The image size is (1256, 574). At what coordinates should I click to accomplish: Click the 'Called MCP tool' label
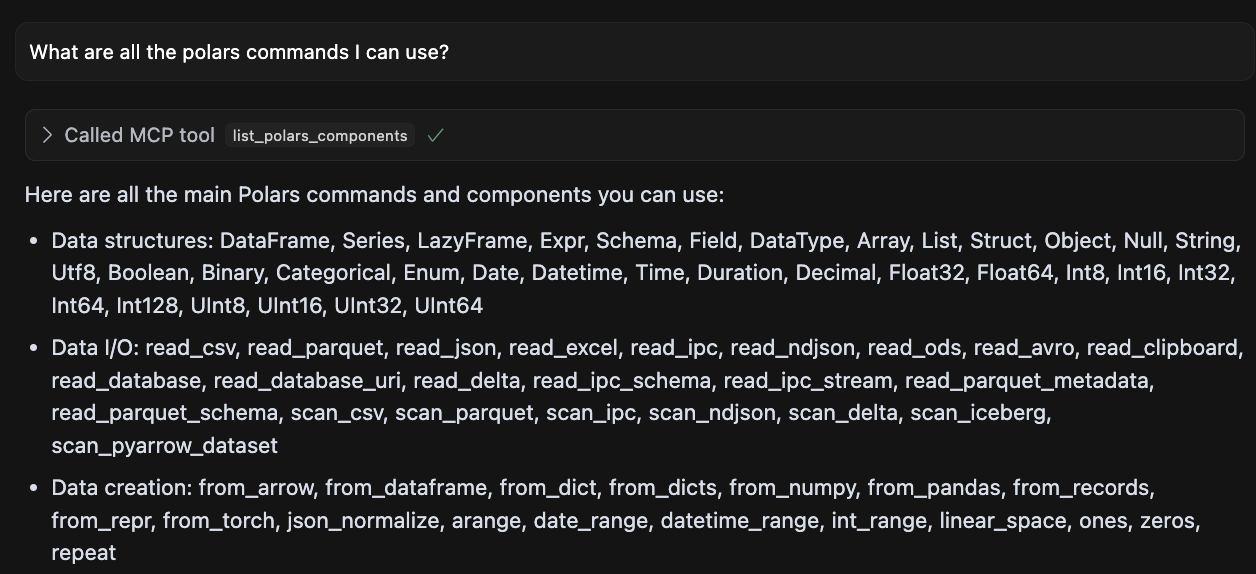click(x=139, y=135)
